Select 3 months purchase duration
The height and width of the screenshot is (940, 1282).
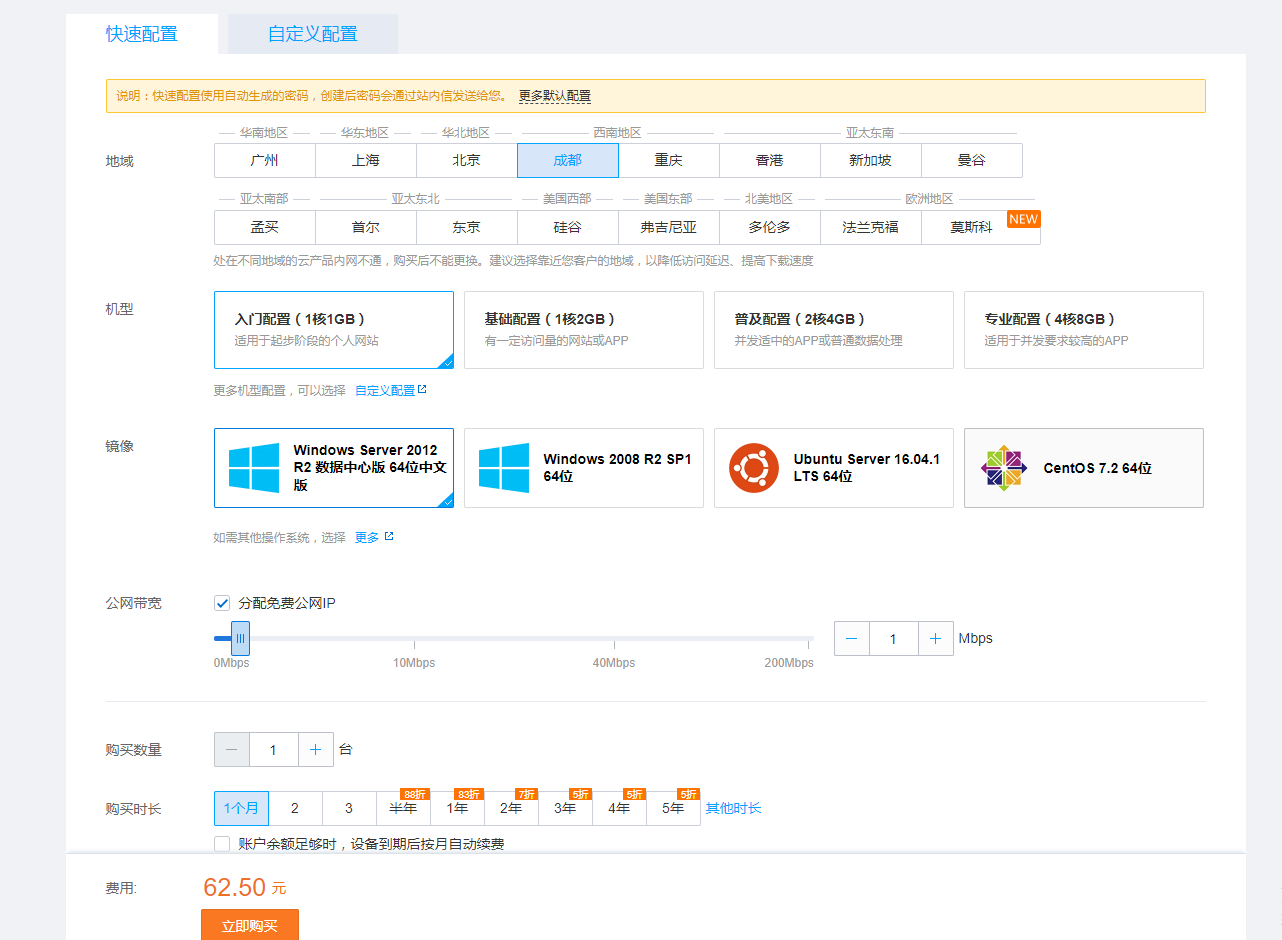(349, 808)
